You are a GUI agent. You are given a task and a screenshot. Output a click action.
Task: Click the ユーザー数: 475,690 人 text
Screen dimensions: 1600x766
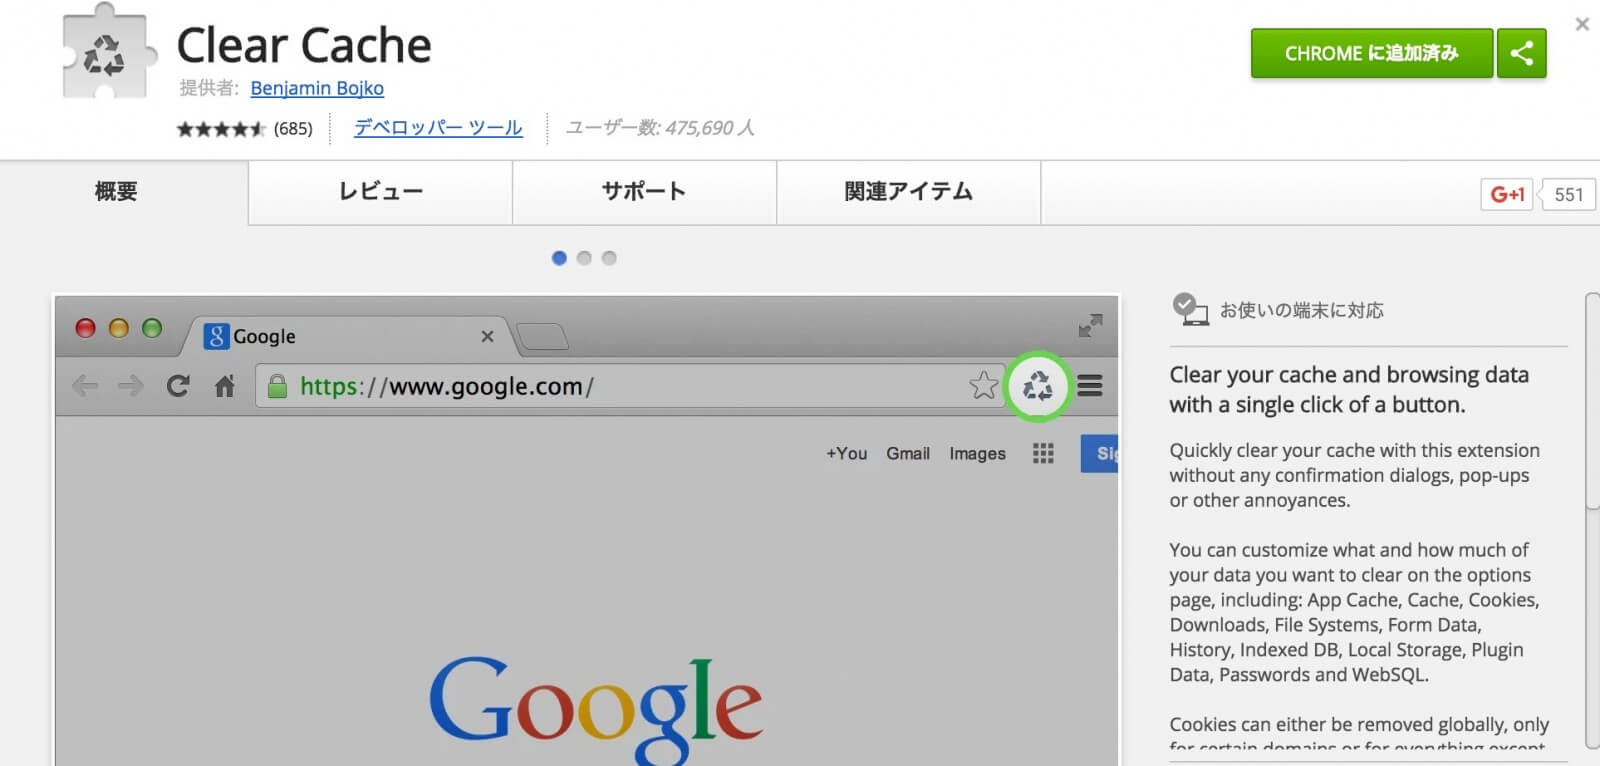click(x=660, y=128)
